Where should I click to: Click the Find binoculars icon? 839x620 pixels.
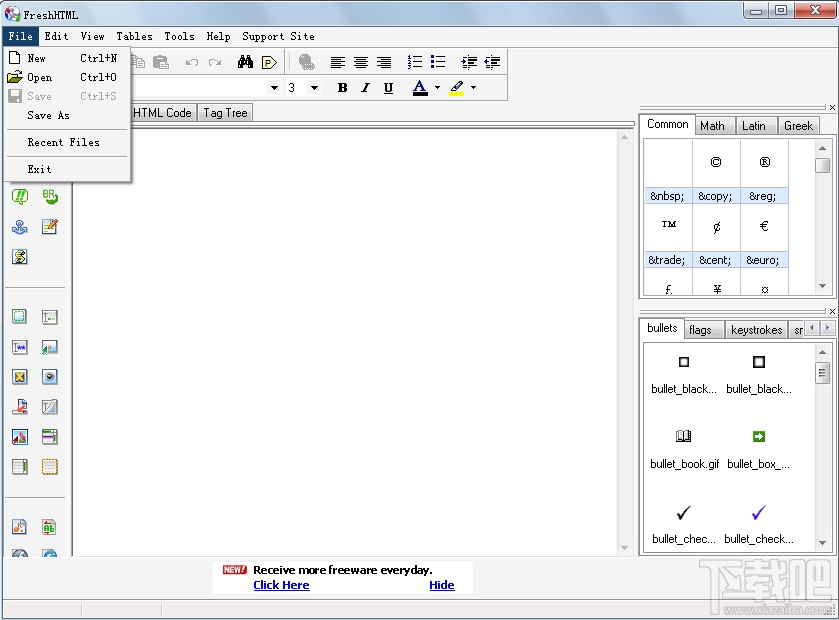(245, 62)
